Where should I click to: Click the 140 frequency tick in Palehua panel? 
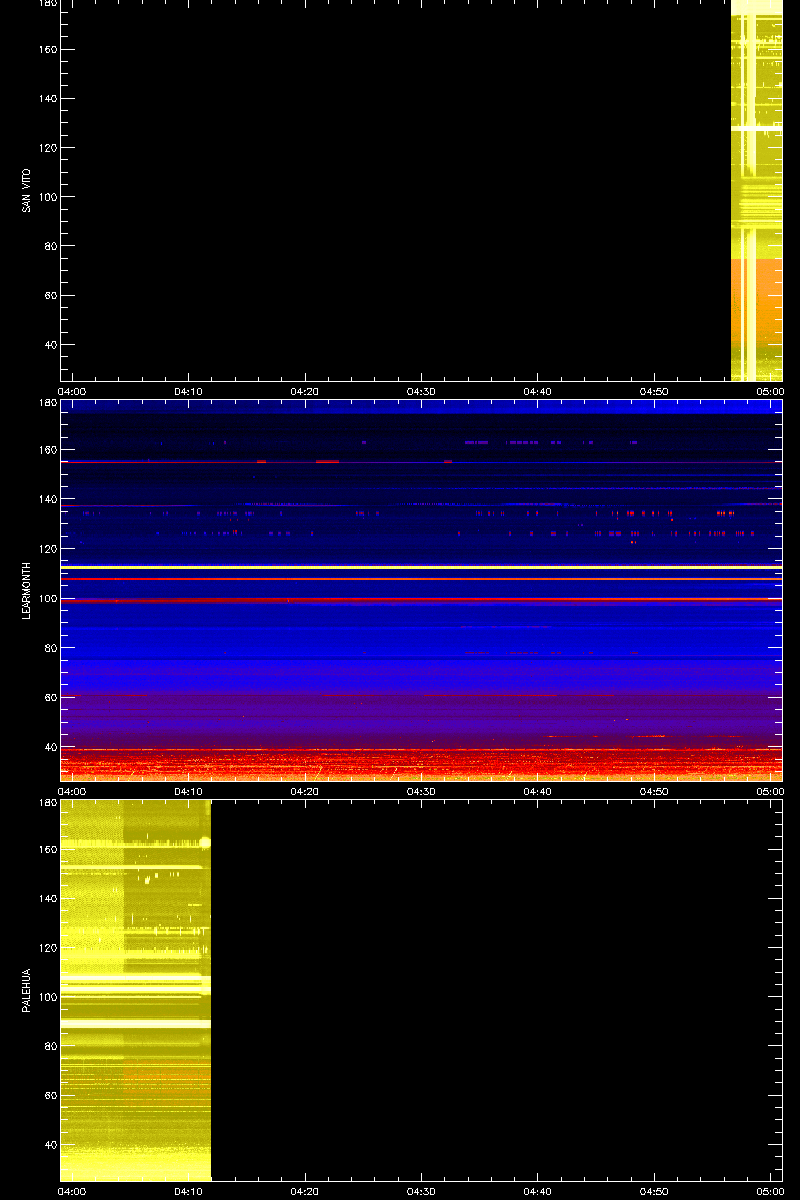[47, 899]
